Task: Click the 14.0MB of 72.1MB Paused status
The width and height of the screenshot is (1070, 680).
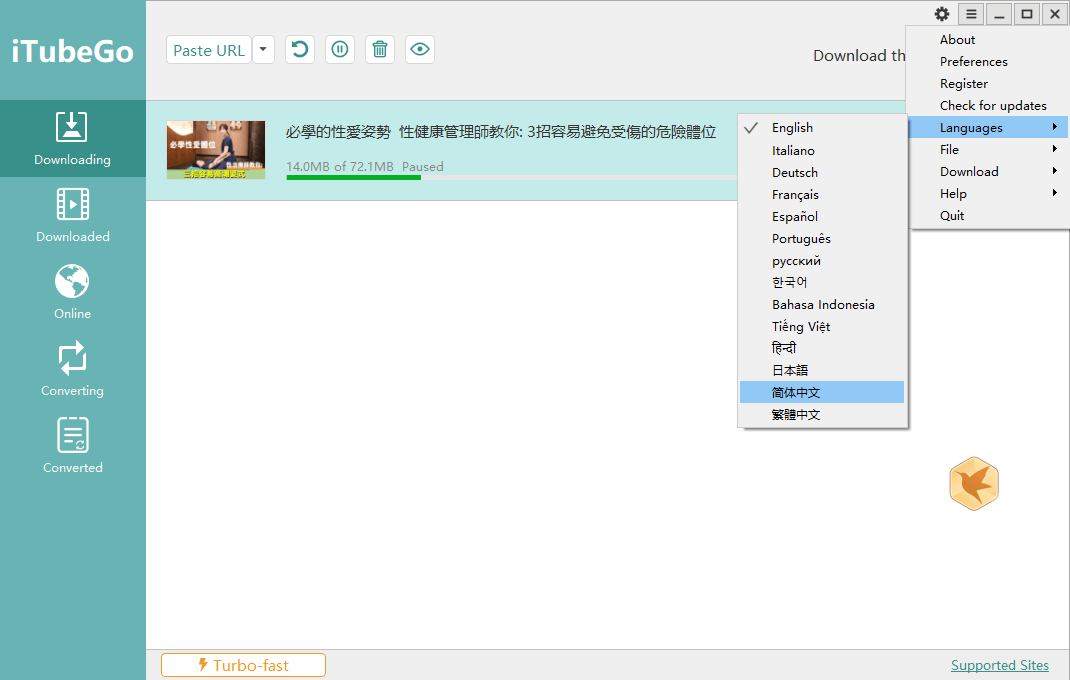Action: (x=364, y=167)
